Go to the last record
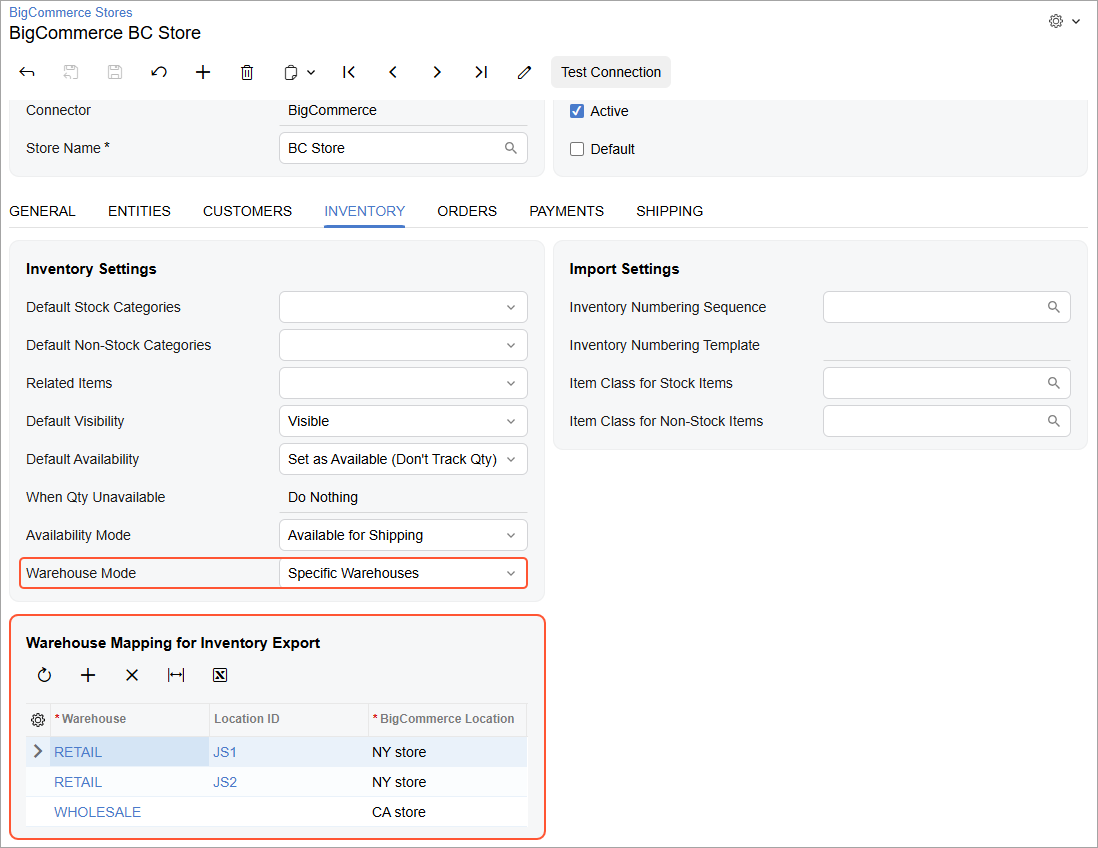1098x848 pixels. [481, 72]
